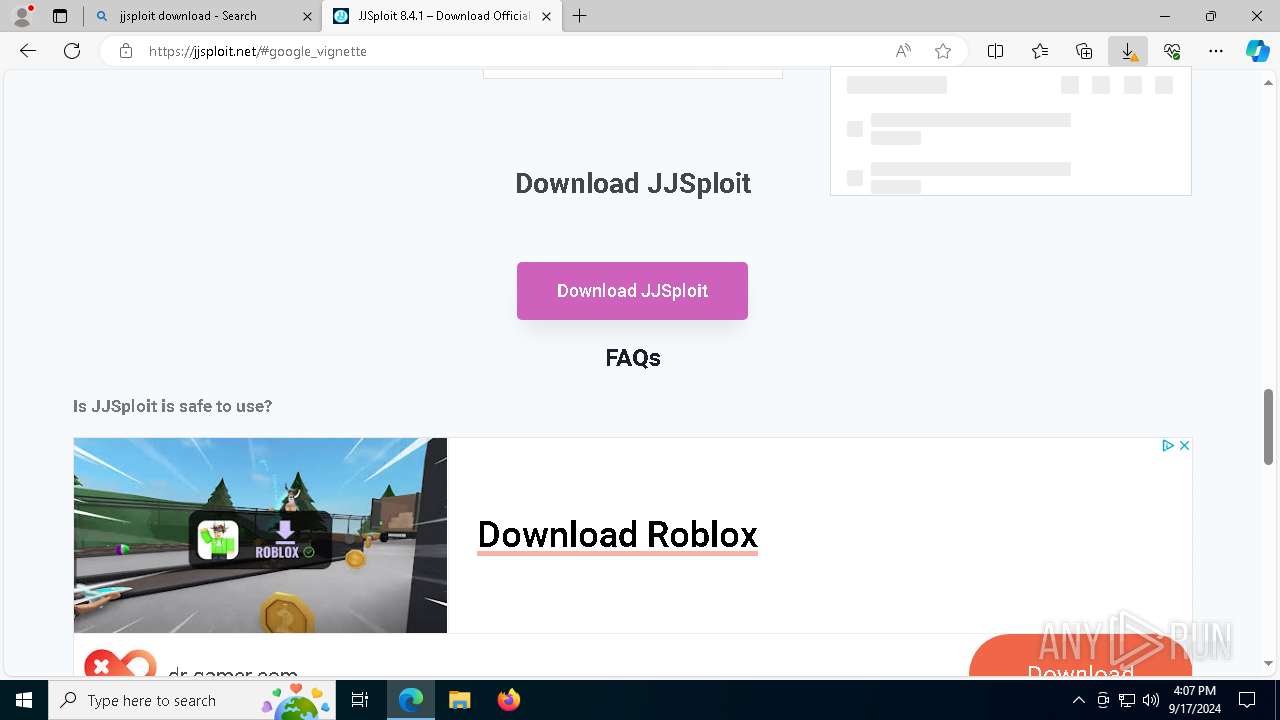Viewport: 1280px width, 720px height.
Task: Open volume control tray icon
Action: coord(1151,700)
